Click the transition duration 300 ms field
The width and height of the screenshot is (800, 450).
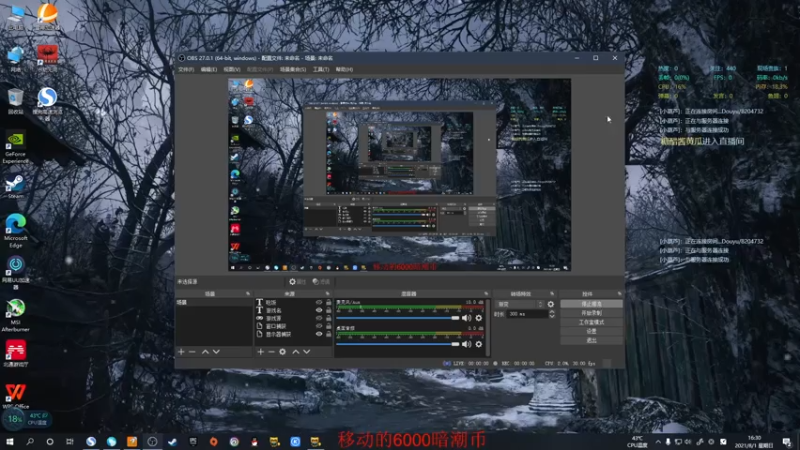point(527,314)
